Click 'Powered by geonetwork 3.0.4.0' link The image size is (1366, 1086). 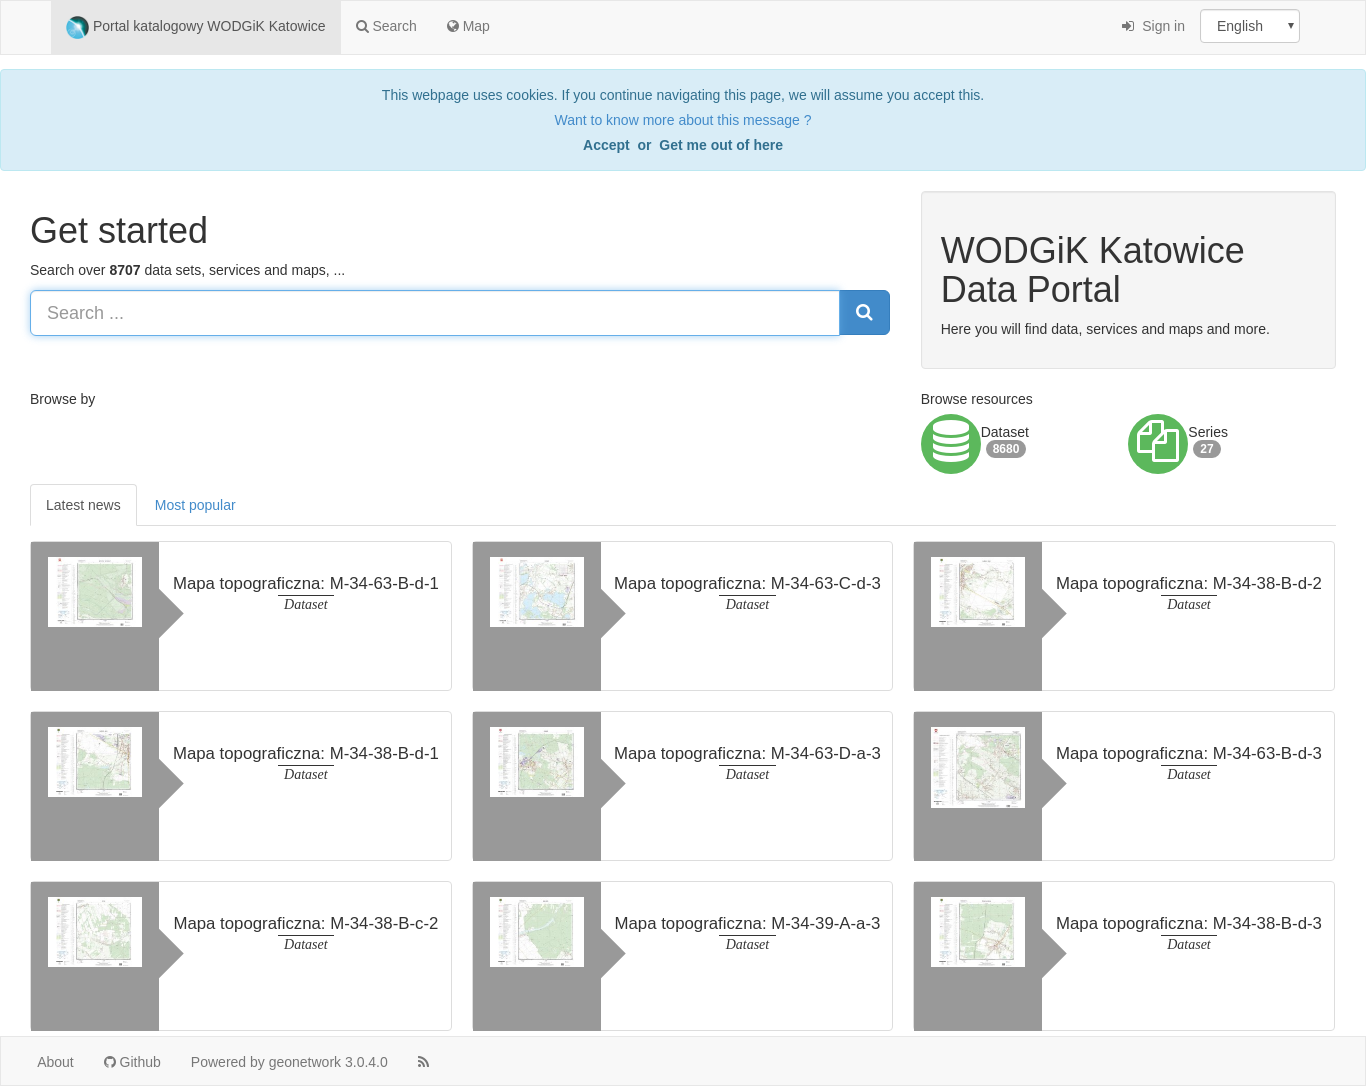[x=289, y=1062]
